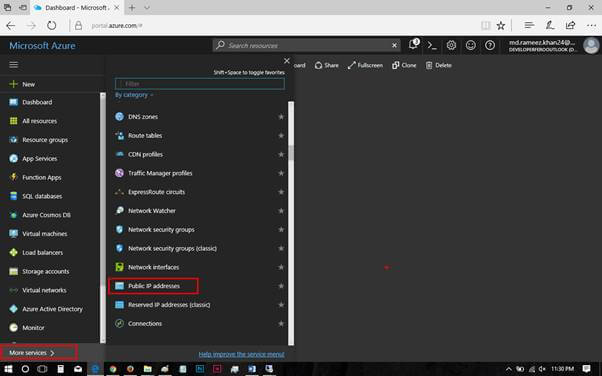Viewport: 602px width, 376px height.
Task: Send feedback via smiley icon
Action: [x=470, y=46]
